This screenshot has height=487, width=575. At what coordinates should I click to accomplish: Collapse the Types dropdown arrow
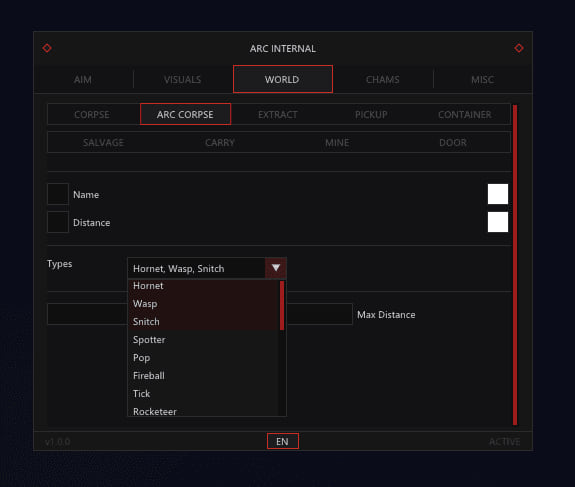tap(276, 268)
